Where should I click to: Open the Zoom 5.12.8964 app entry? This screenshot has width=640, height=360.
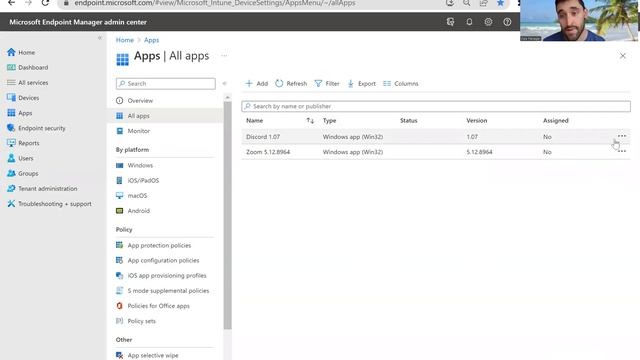click(268, 152)
